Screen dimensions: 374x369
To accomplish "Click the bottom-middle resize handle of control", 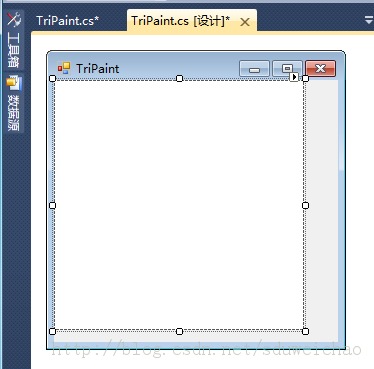I will point(179,331).
